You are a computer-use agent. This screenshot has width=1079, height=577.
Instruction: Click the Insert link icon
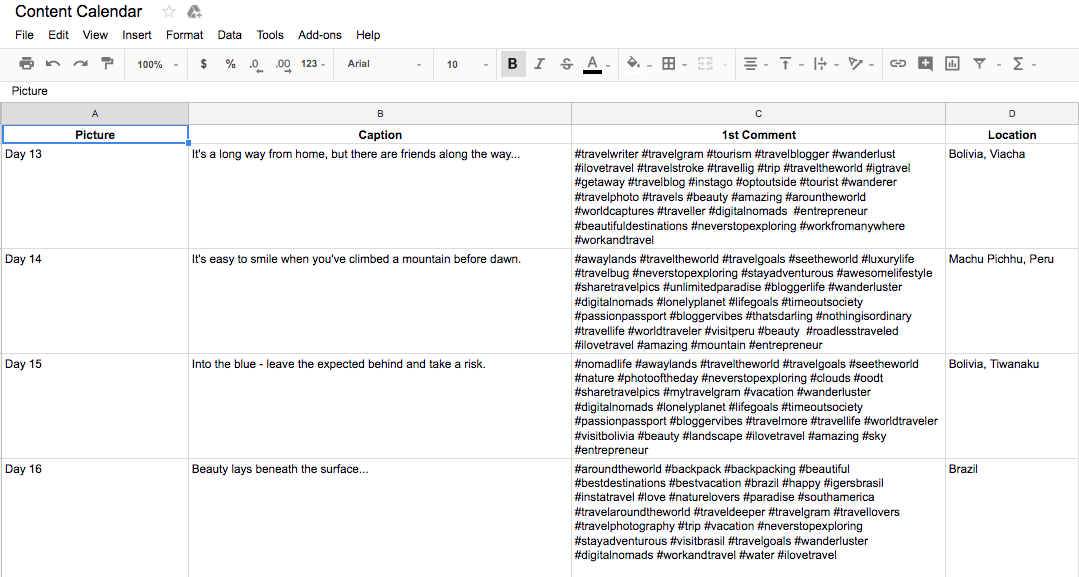898,64
